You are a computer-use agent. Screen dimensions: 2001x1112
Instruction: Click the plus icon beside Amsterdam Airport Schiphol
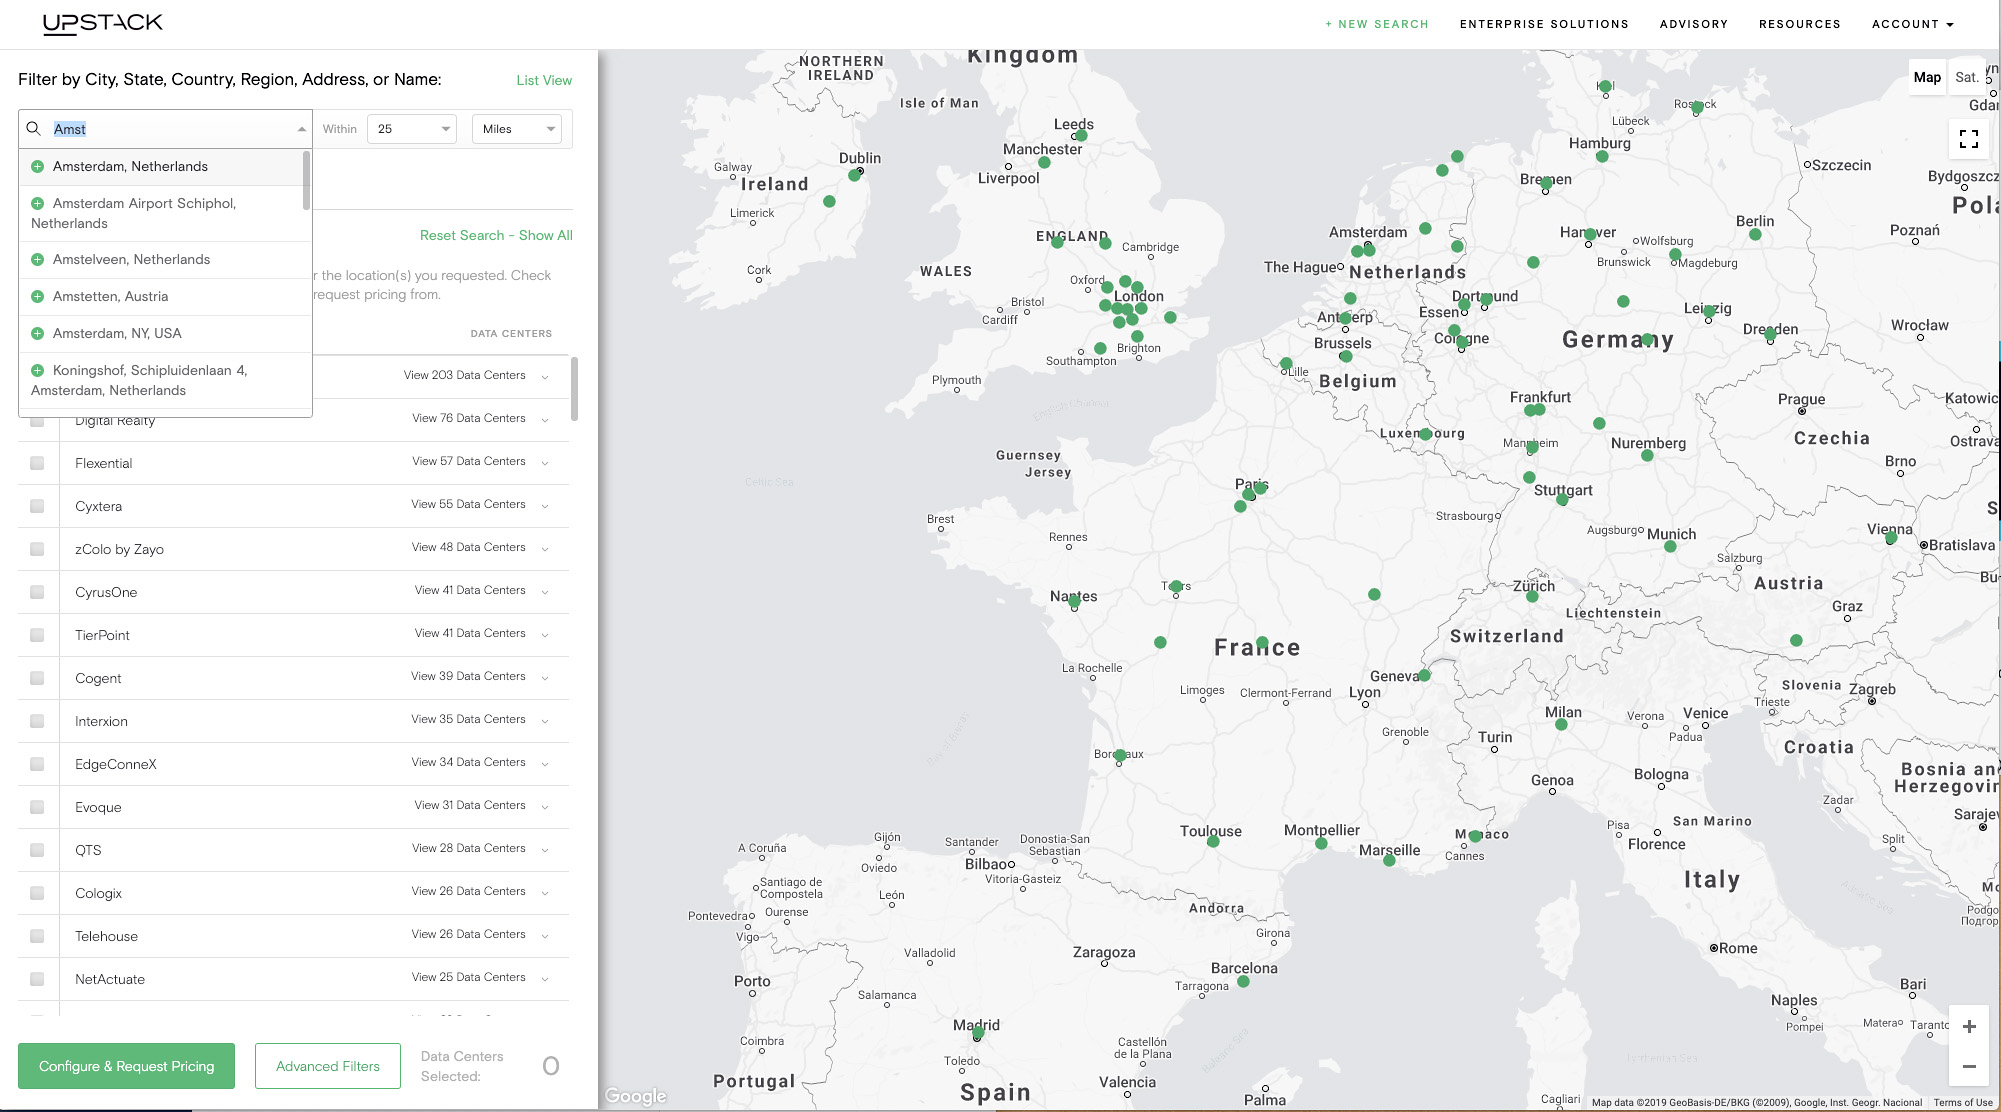(37, 204)
